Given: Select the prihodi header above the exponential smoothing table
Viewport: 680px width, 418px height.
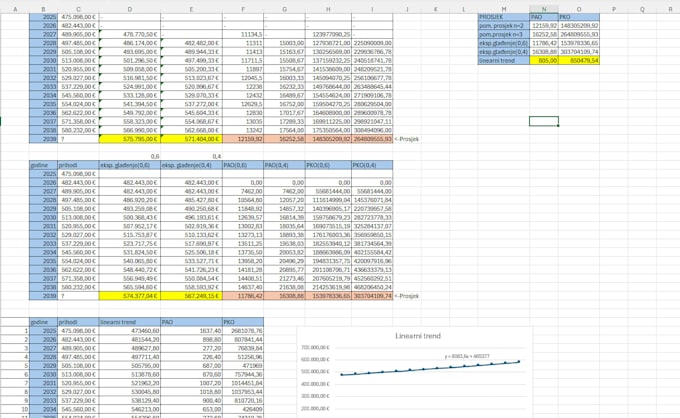Looking at the screenshot, I should 78,165.
